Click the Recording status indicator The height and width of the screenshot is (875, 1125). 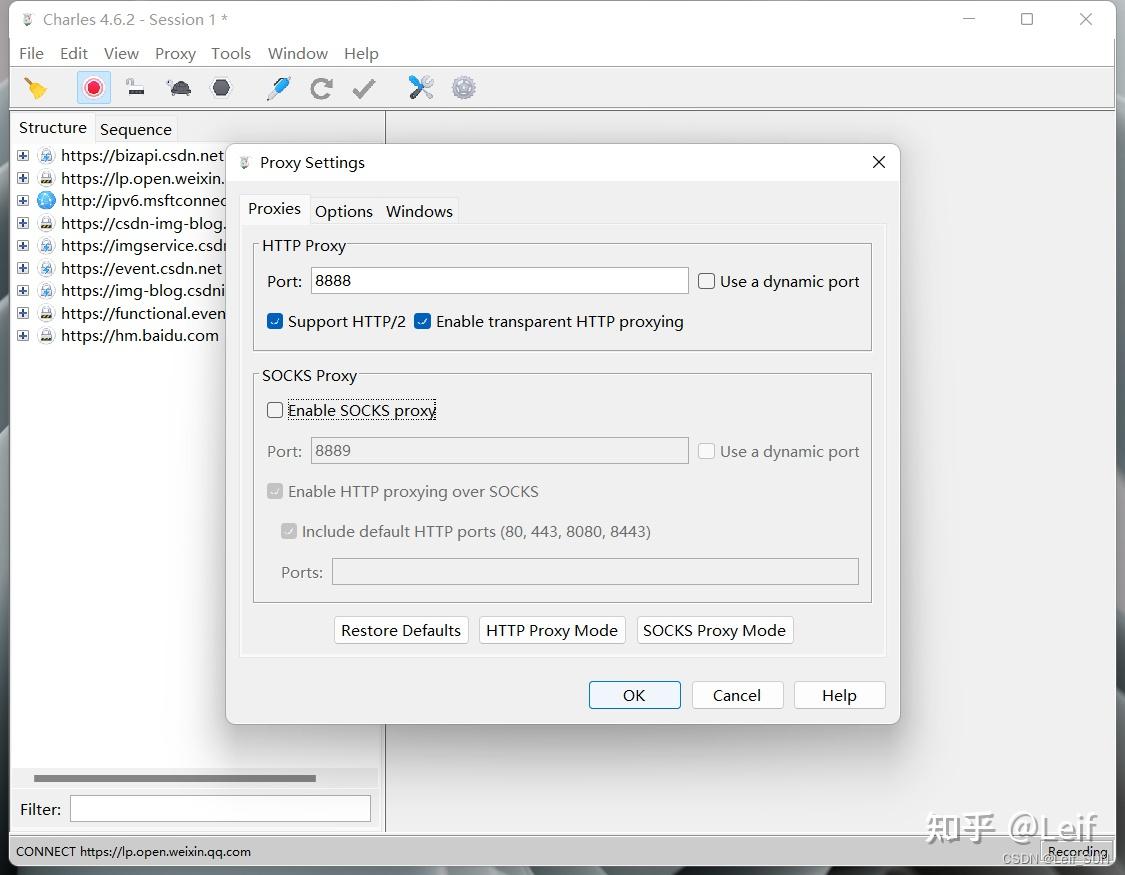1077,851
